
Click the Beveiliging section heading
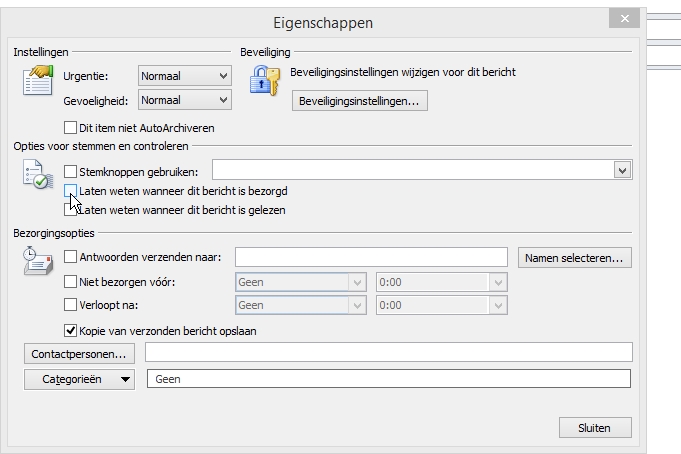point(265,52)
